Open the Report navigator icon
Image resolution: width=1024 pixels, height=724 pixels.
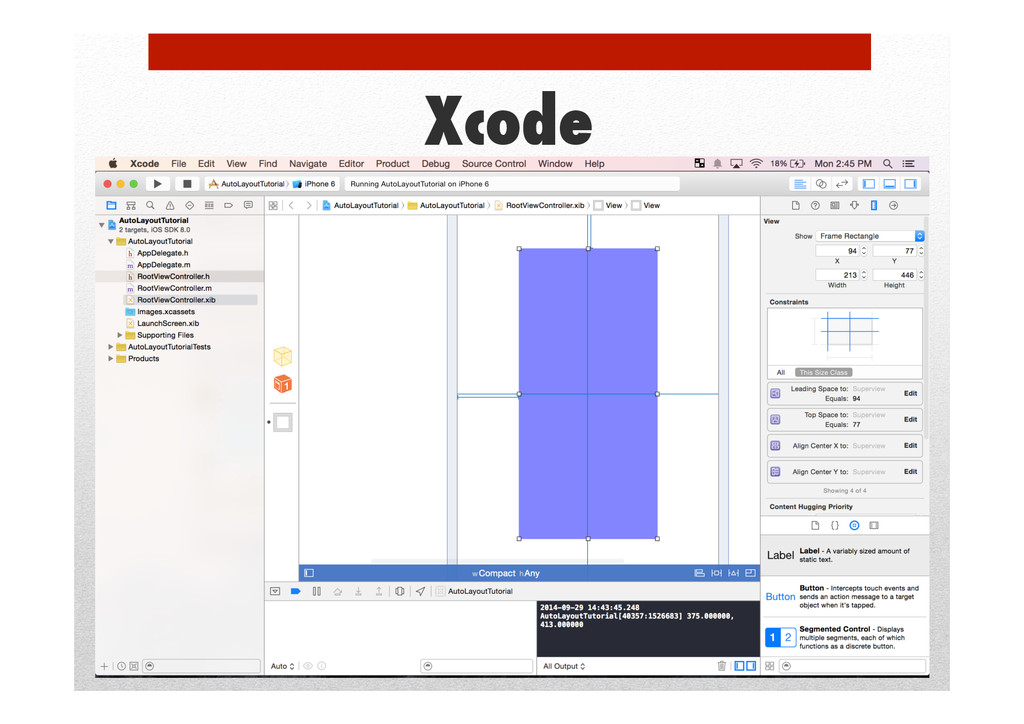pyautogui.click(x=248, y=205)
